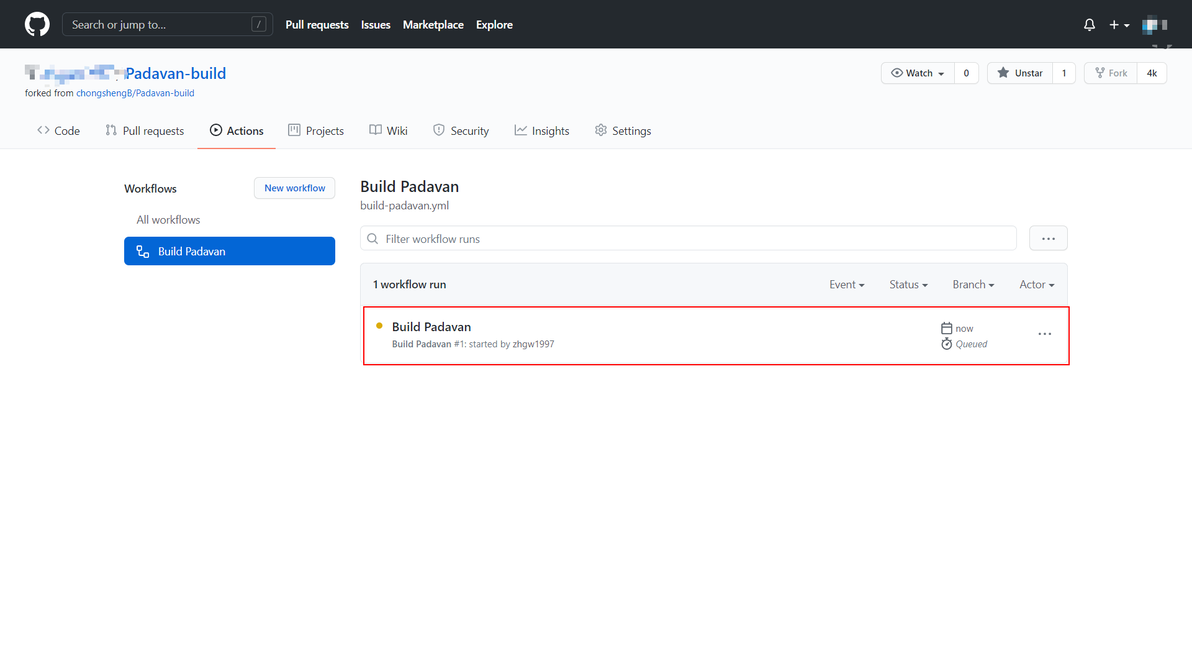Go to the Settings tab
Screen dimensions: 1192x671
[622, 131]
